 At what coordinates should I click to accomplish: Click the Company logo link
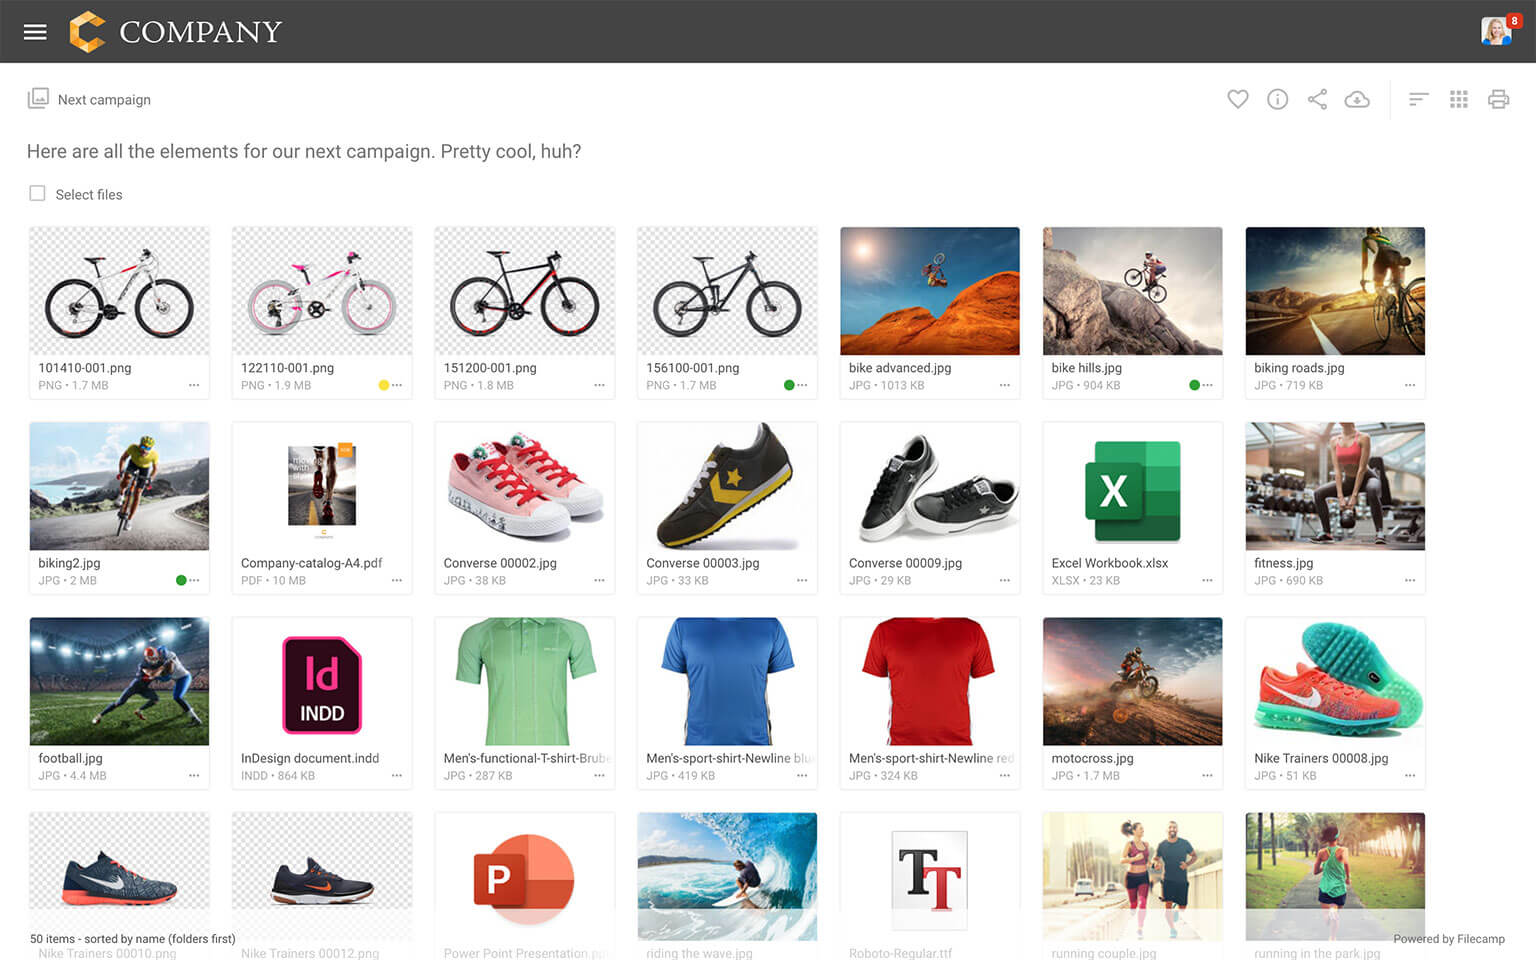tap(176, 32)
